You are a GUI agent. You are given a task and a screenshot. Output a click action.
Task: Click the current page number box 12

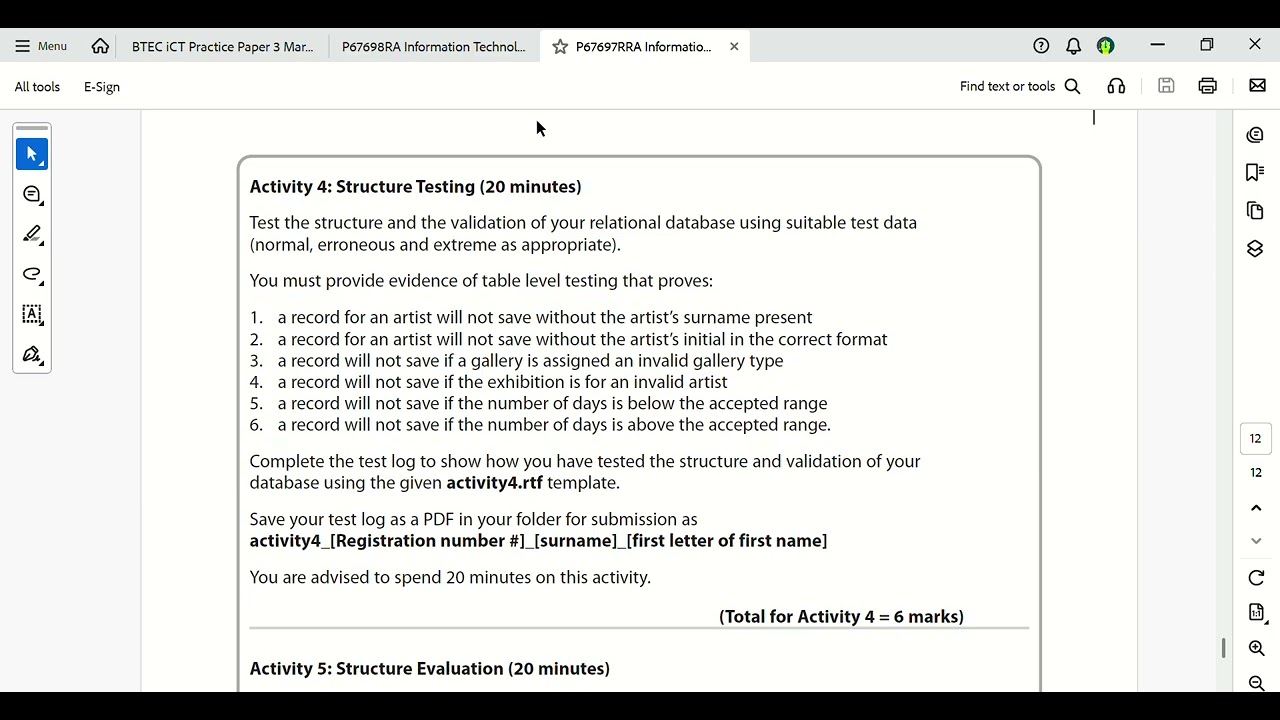click(1256, 438)
